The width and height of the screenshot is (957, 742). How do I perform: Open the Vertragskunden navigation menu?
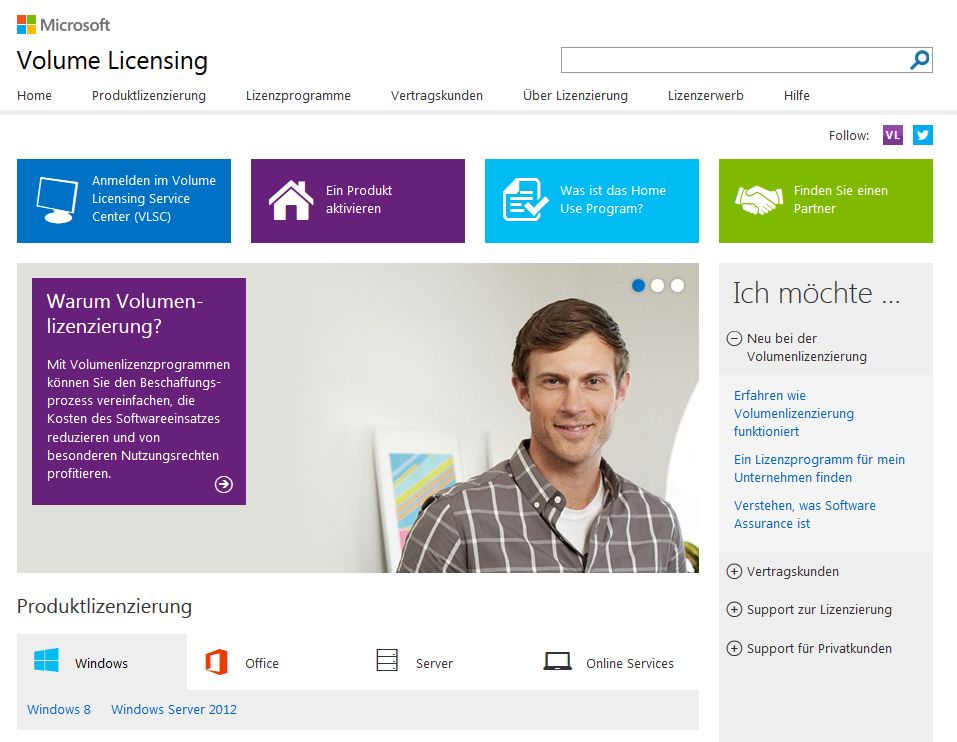click(437, 96)
